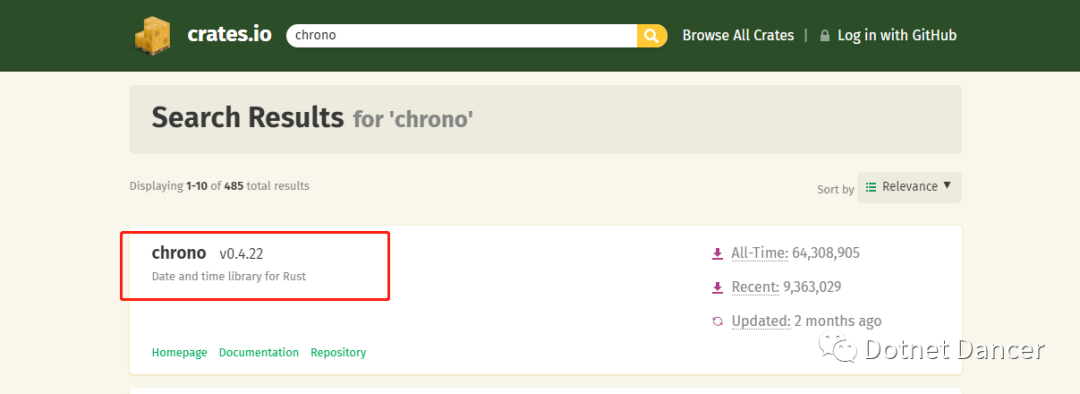Viewport: 1080px width, 394px height.
Task: Click the Updated refresh circle icon
Action: coord(718,321)
